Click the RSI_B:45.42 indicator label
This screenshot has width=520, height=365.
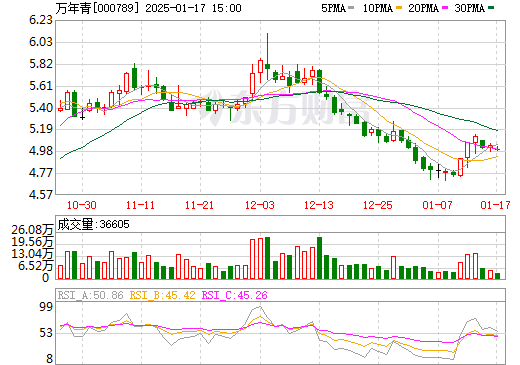[x=162, y=295]
